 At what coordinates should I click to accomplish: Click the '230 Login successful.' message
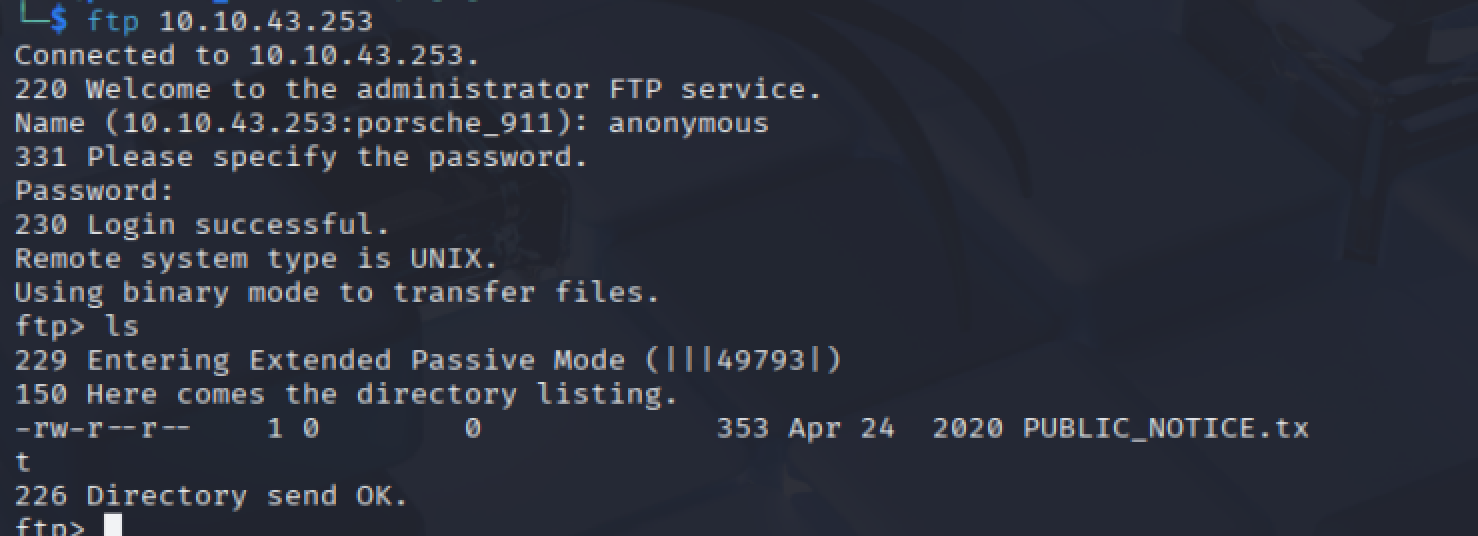(x=201, y=224)
